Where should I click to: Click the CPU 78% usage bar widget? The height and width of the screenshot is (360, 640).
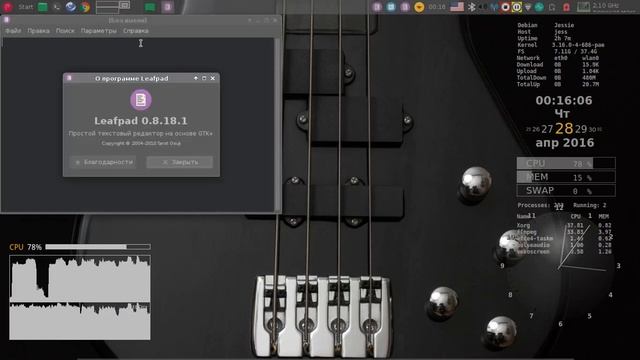coord(80,247)
